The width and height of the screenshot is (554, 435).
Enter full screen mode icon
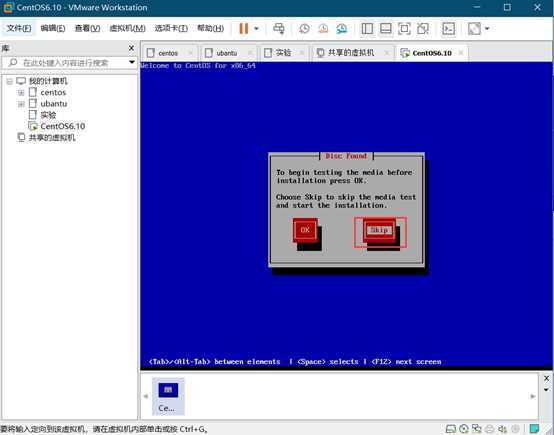404,28
